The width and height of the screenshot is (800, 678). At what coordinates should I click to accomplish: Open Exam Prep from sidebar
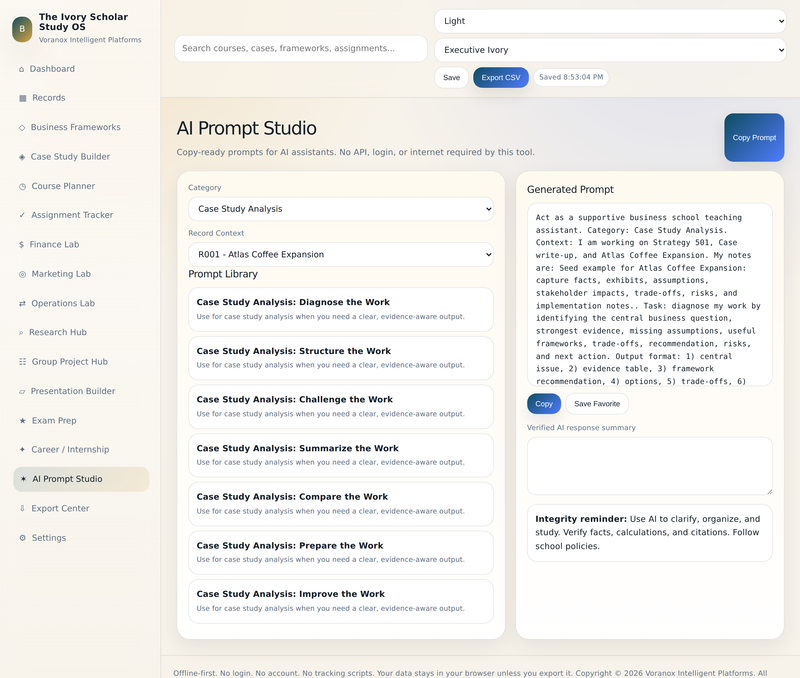tap(81, 420)
